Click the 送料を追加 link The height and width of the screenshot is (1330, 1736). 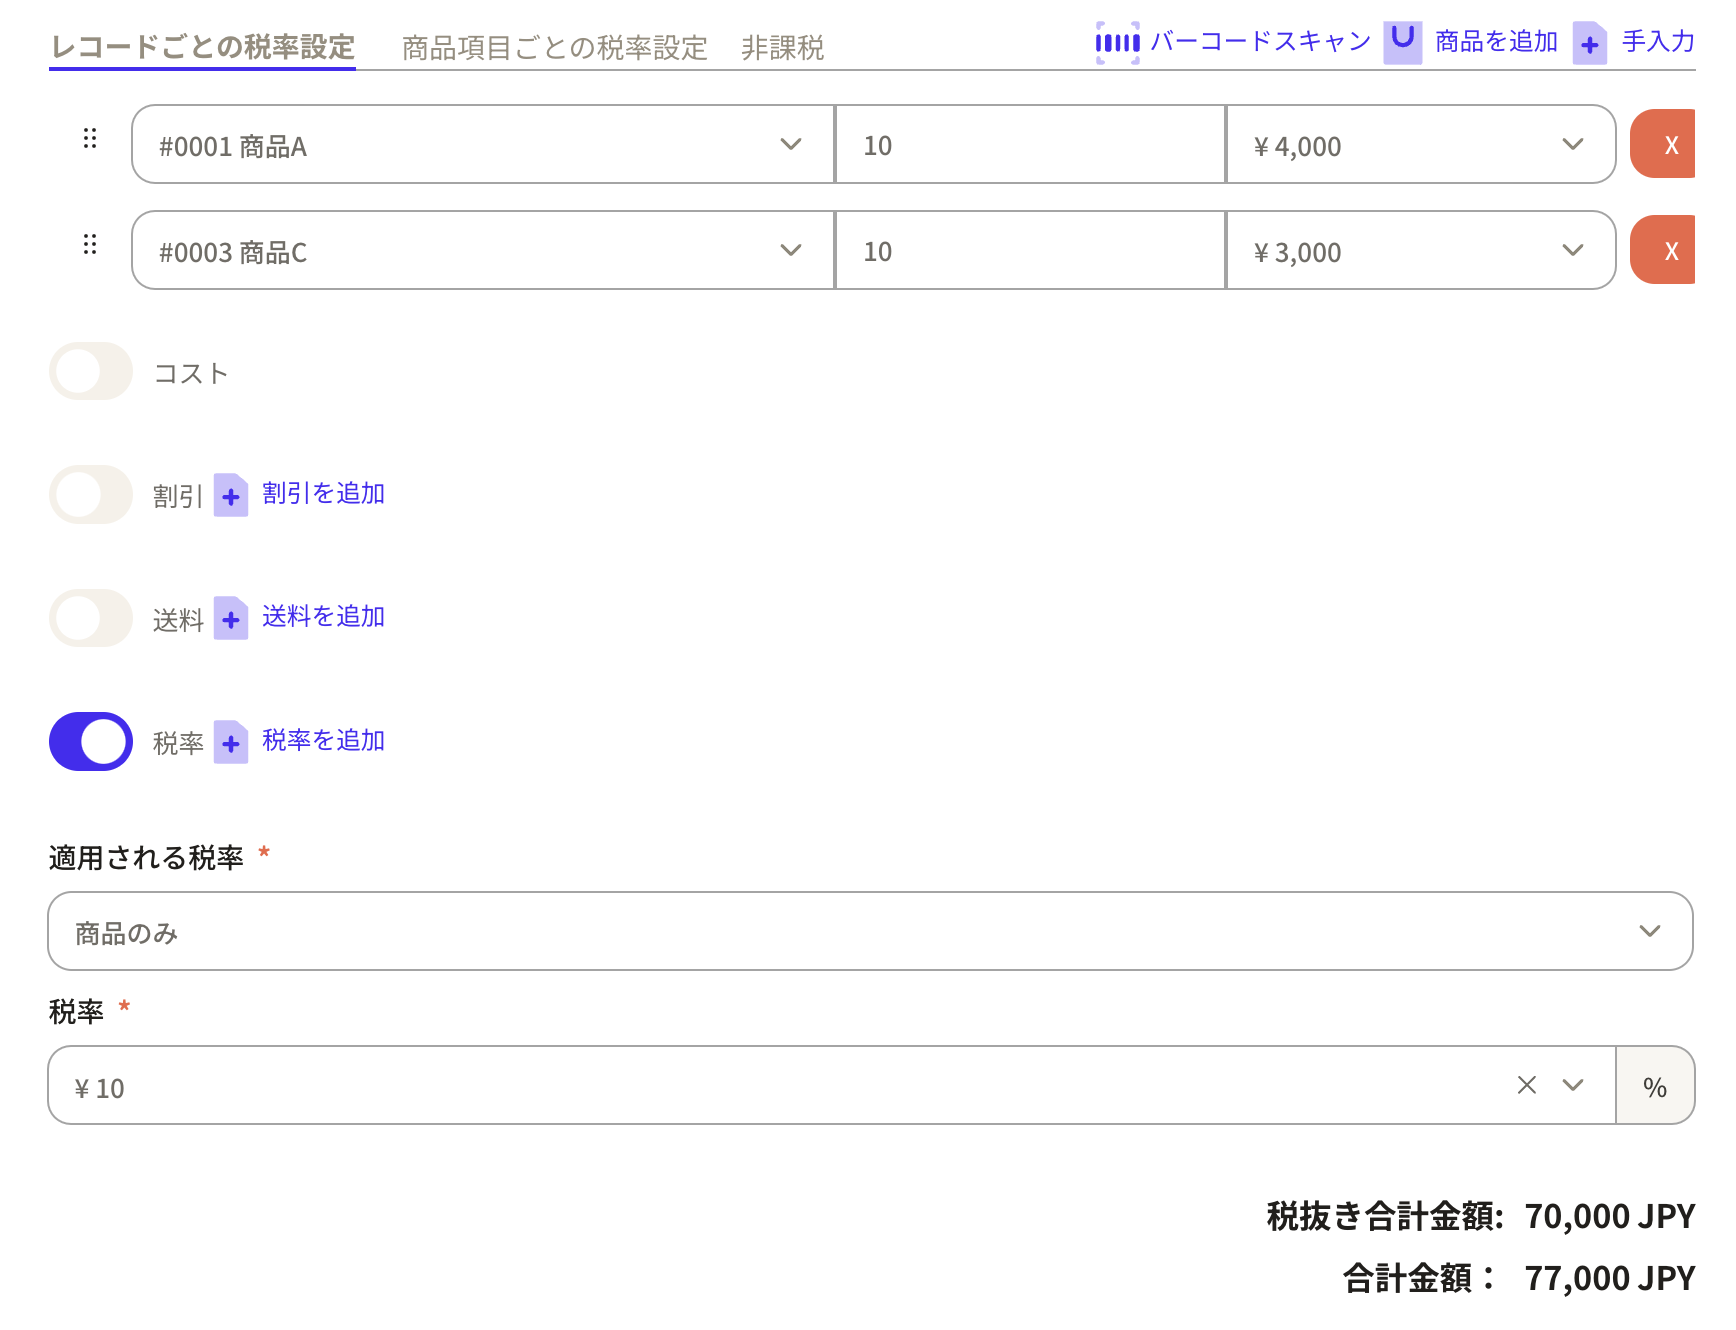pos(323,617)
